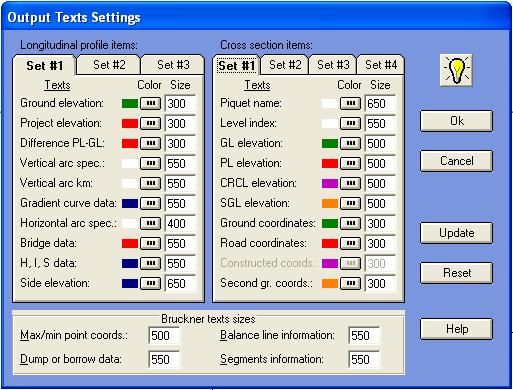Open color picker button for Second gr. coords.

350,284
